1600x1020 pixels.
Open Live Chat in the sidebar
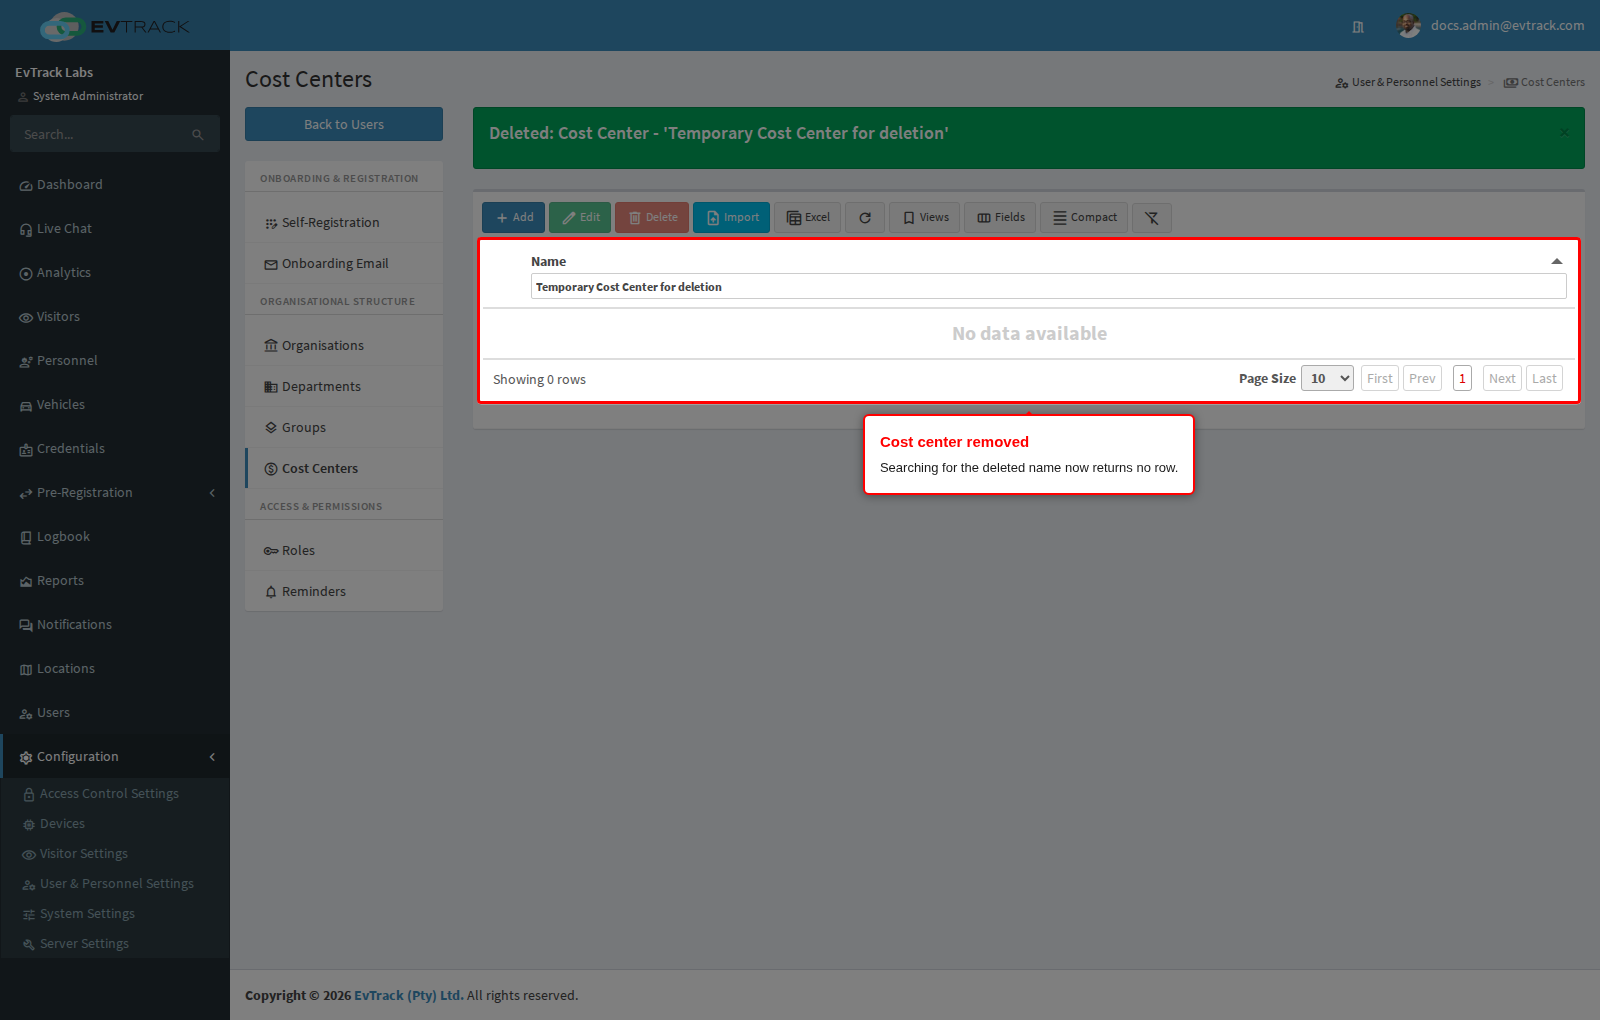(x=115, y=229)
